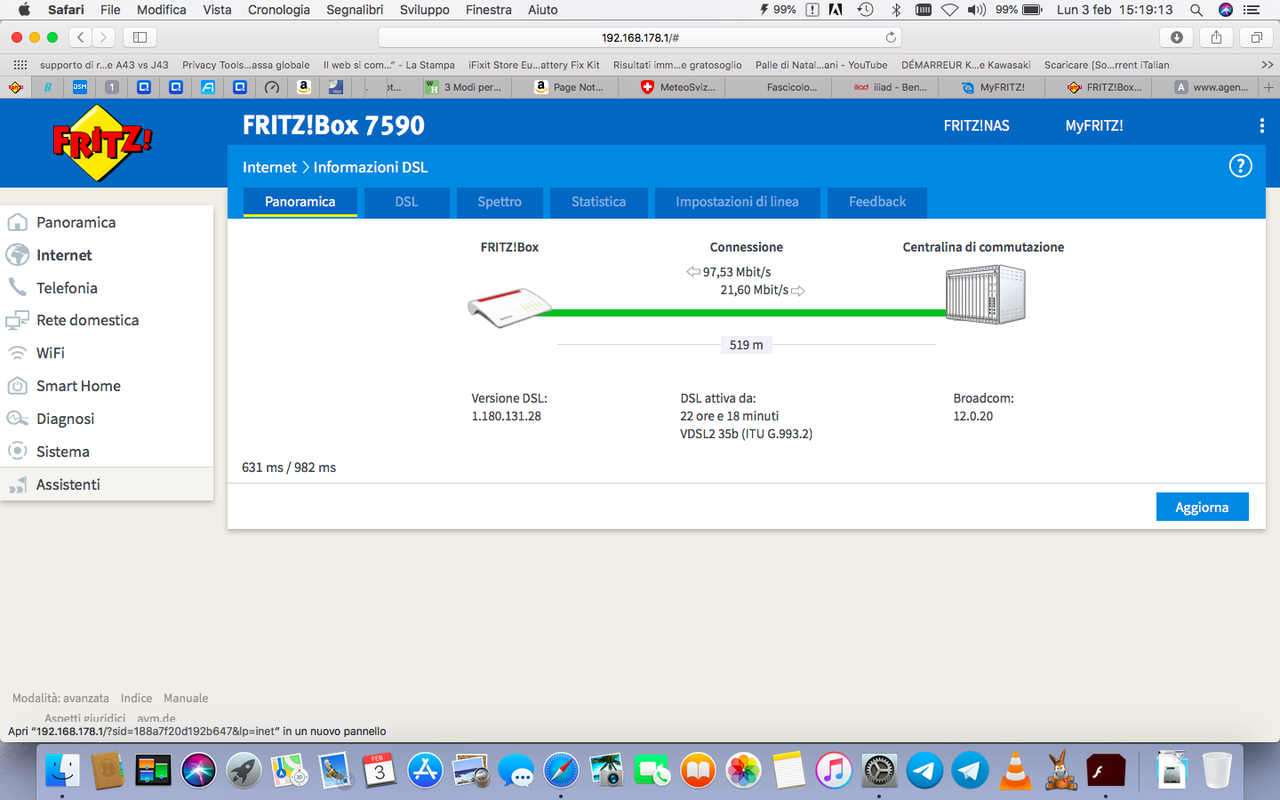
Task: Open FRITZ!NAS link in header
Action: coord(977,126)
